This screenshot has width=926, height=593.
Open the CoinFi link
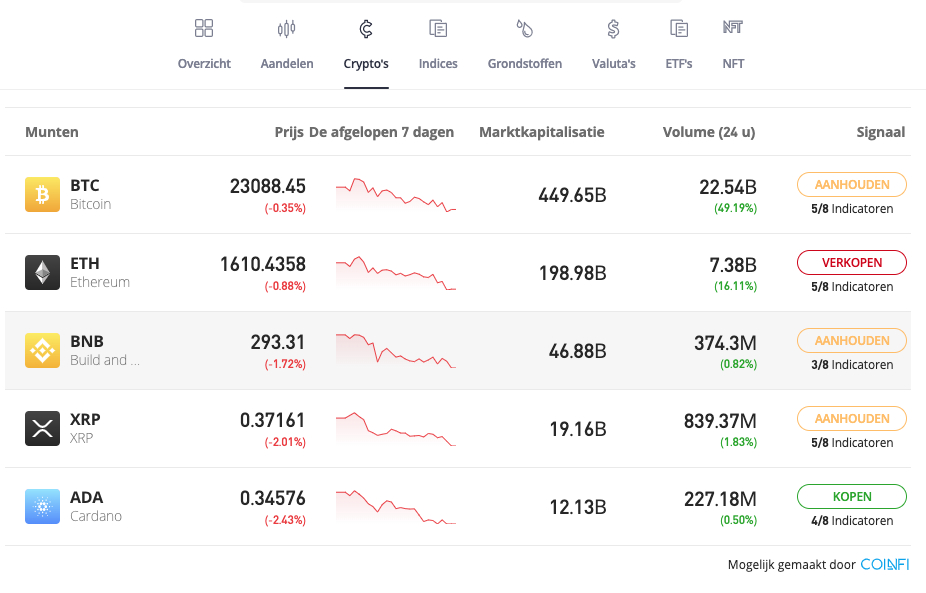click(x=885, y=565)
